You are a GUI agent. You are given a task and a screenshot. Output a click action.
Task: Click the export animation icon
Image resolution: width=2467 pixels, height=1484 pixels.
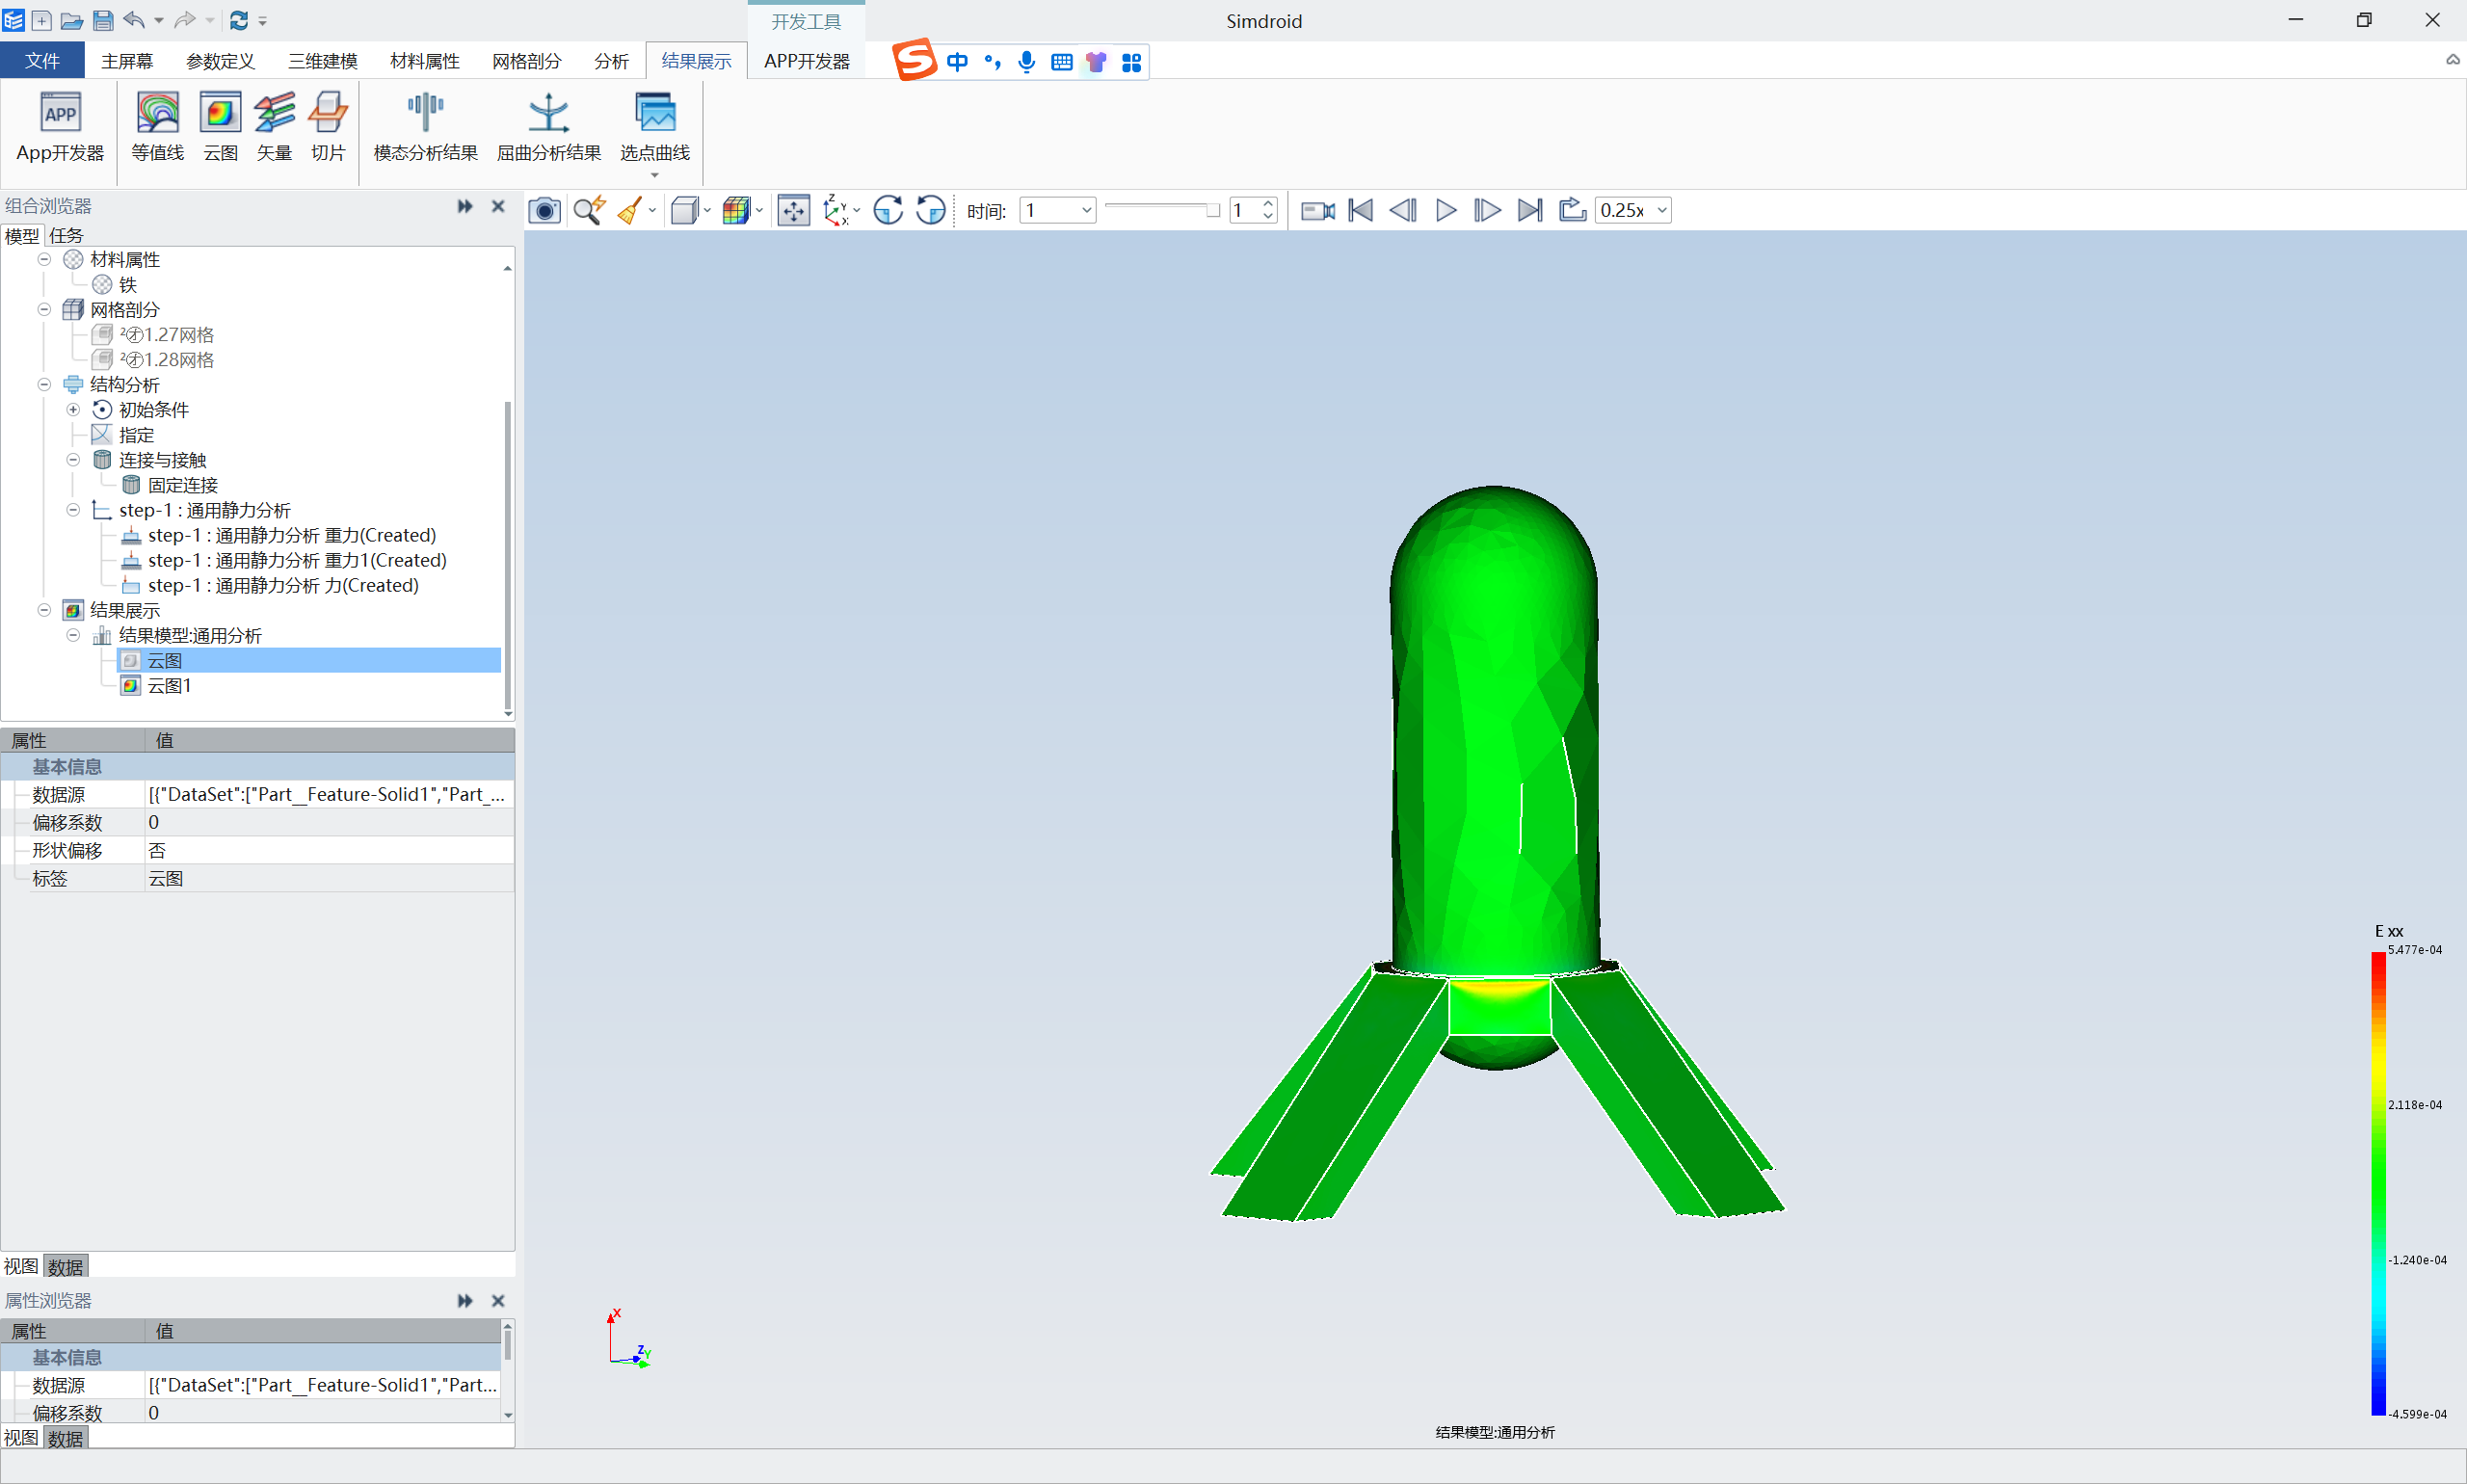pyautogui.click(x=1572, y=210)
